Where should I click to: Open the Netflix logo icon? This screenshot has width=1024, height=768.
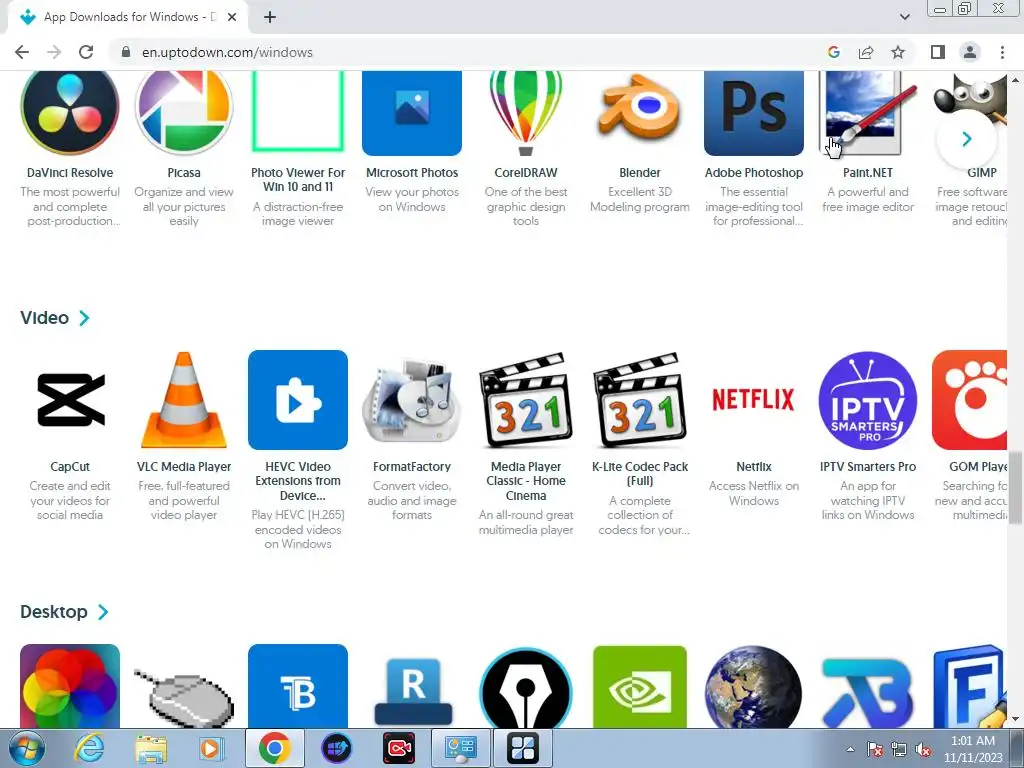(x=754, y=400)
